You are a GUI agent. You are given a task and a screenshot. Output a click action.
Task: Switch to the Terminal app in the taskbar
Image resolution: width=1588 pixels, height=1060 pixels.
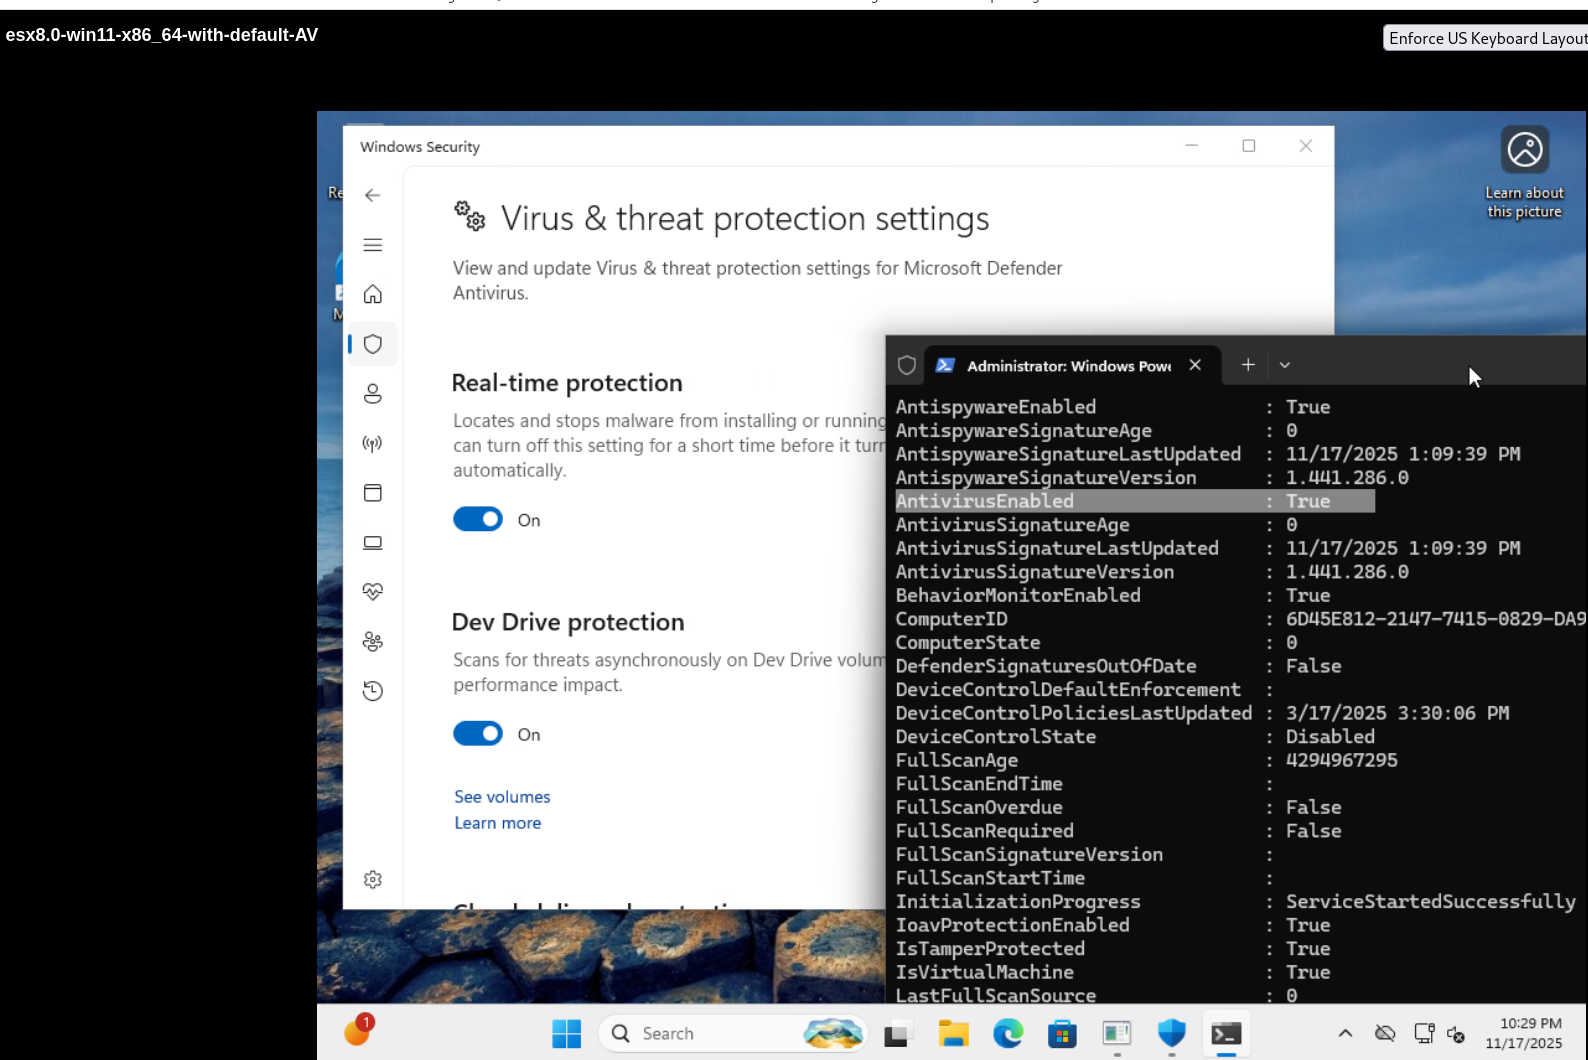(1226, 1033)
